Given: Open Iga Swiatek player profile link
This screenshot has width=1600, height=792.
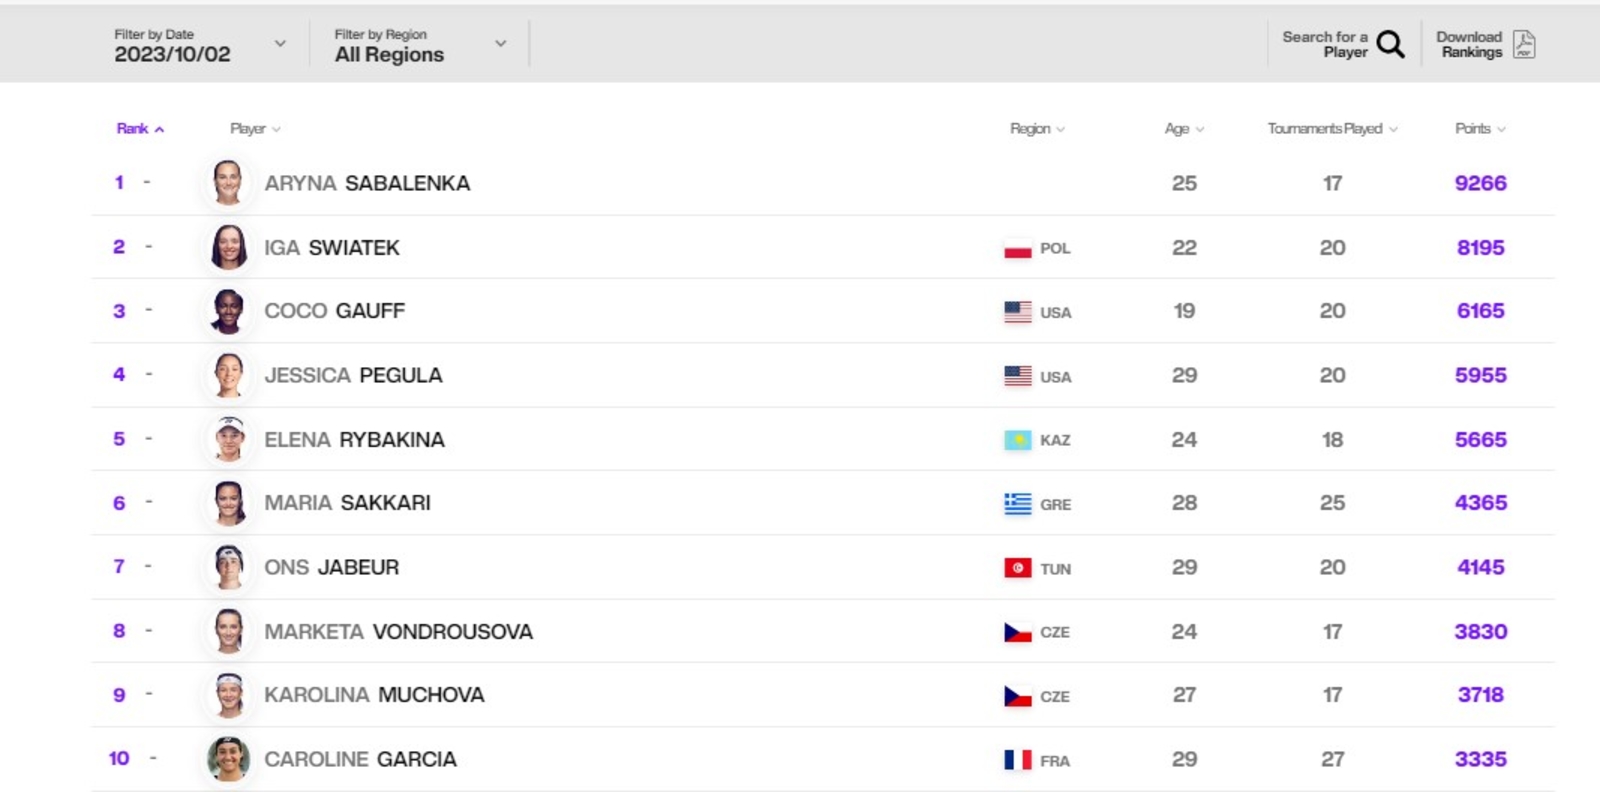Looking at the screenshot, I should pyautogui.click(x=332, y=248).
